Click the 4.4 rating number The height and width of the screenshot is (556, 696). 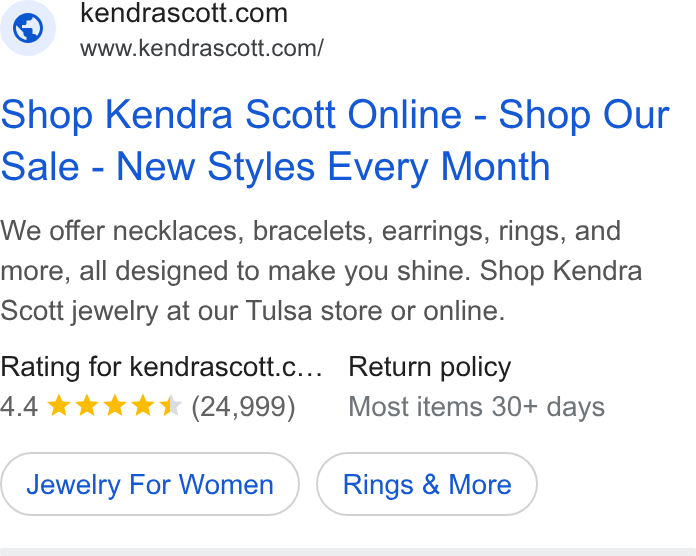click(19, 406)
